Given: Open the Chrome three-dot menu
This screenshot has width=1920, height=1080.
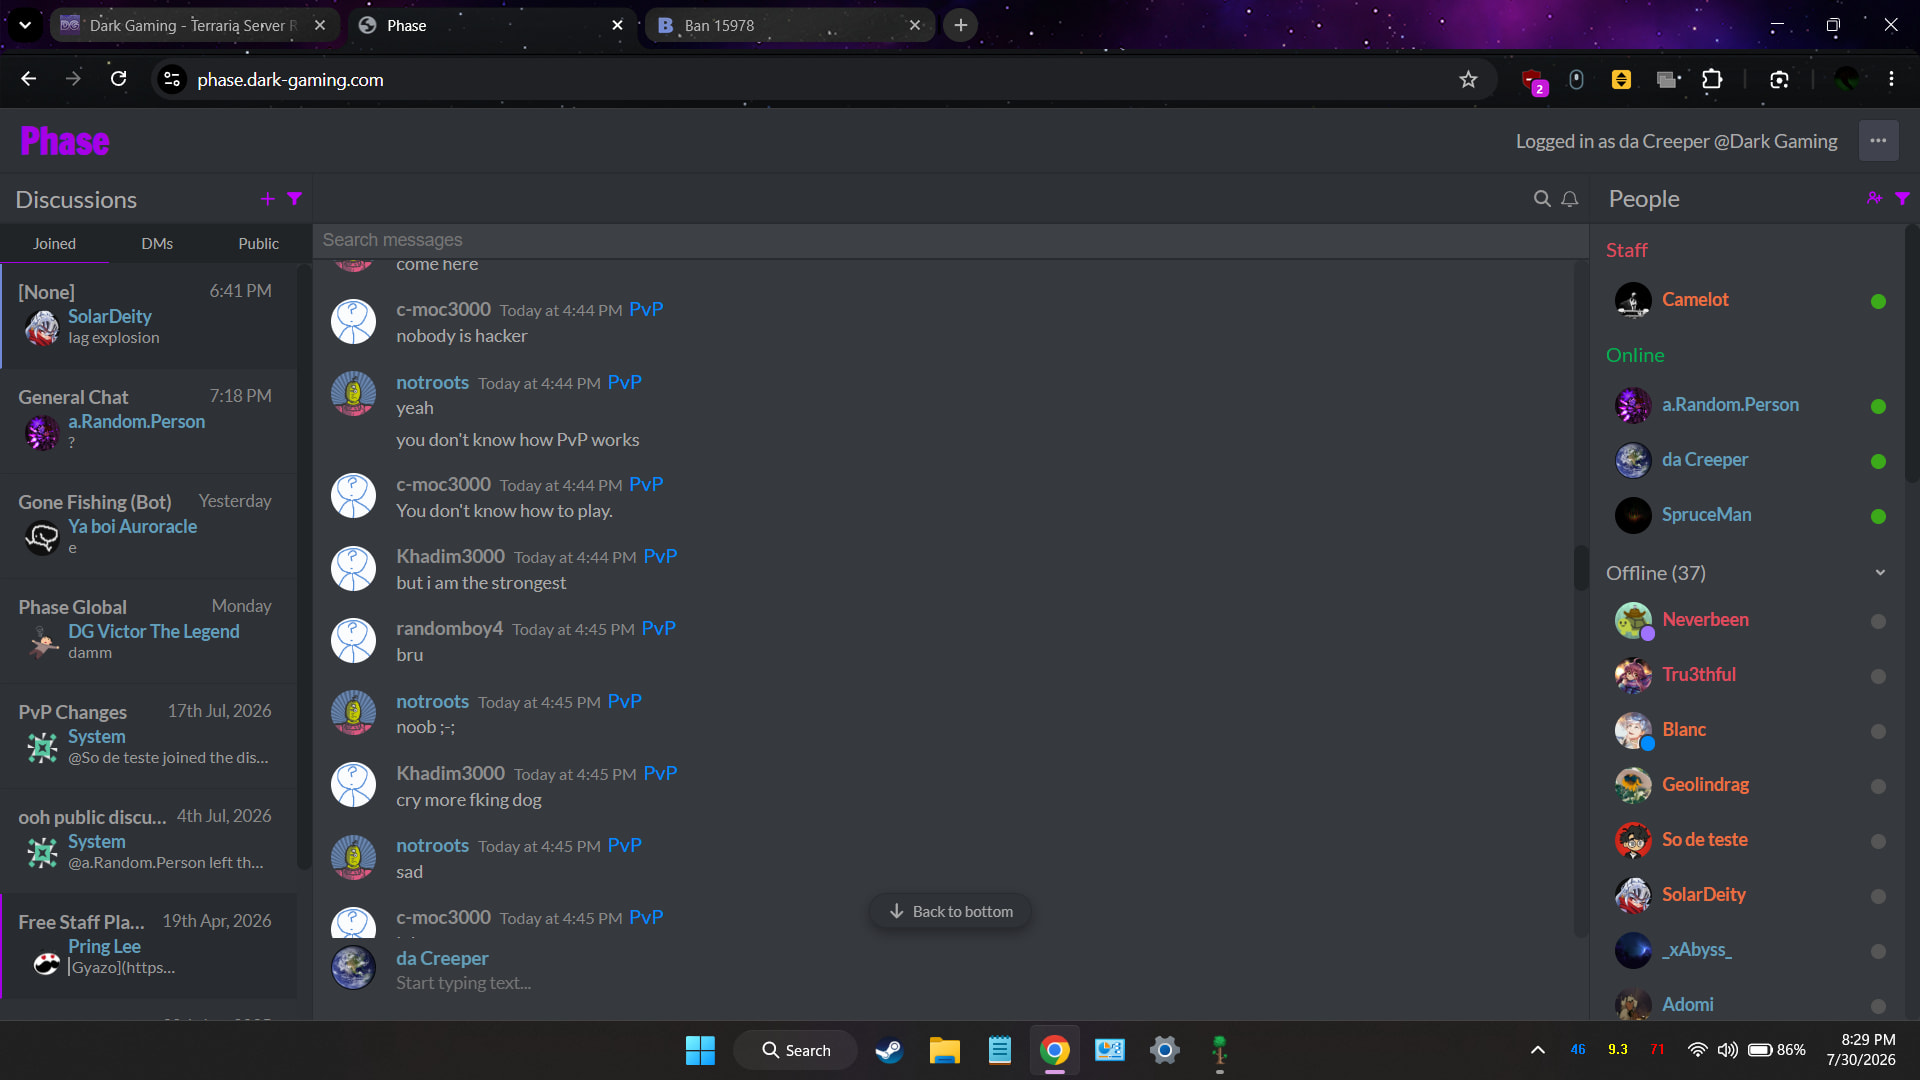Looking at the screenshot, I should (1891, 79).
